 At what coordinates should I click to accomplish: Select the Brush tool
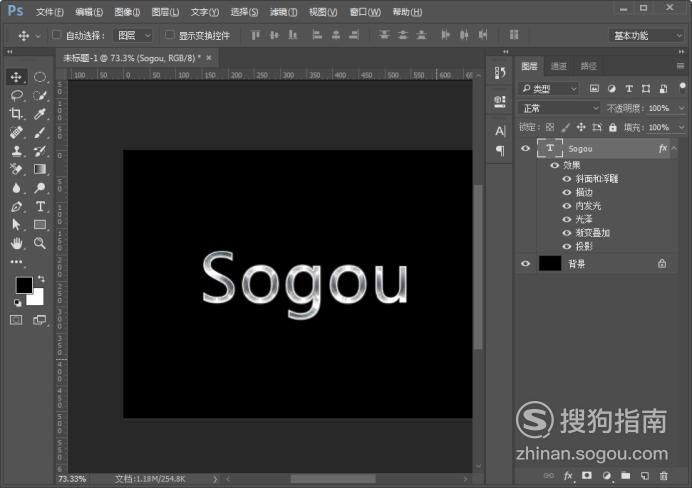(x=40, y=132)
